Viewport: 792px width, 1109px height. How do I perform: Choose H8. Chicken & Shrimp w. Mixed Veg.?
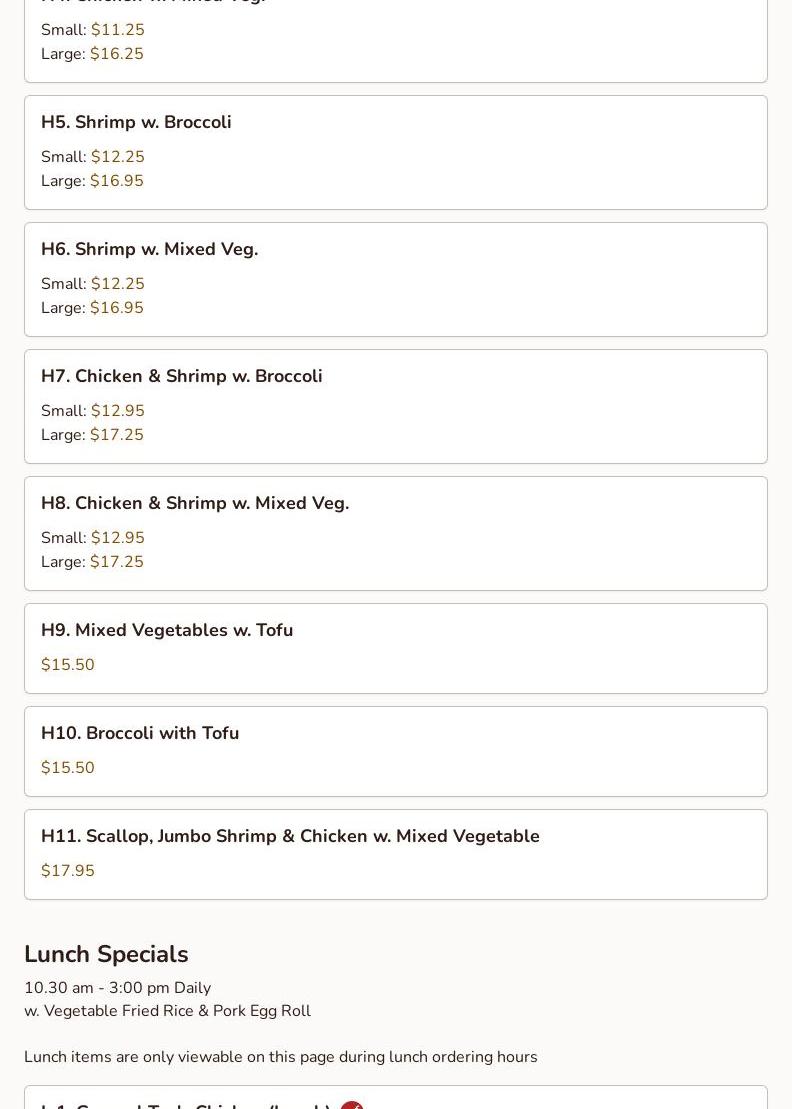(x=194, y=503)
